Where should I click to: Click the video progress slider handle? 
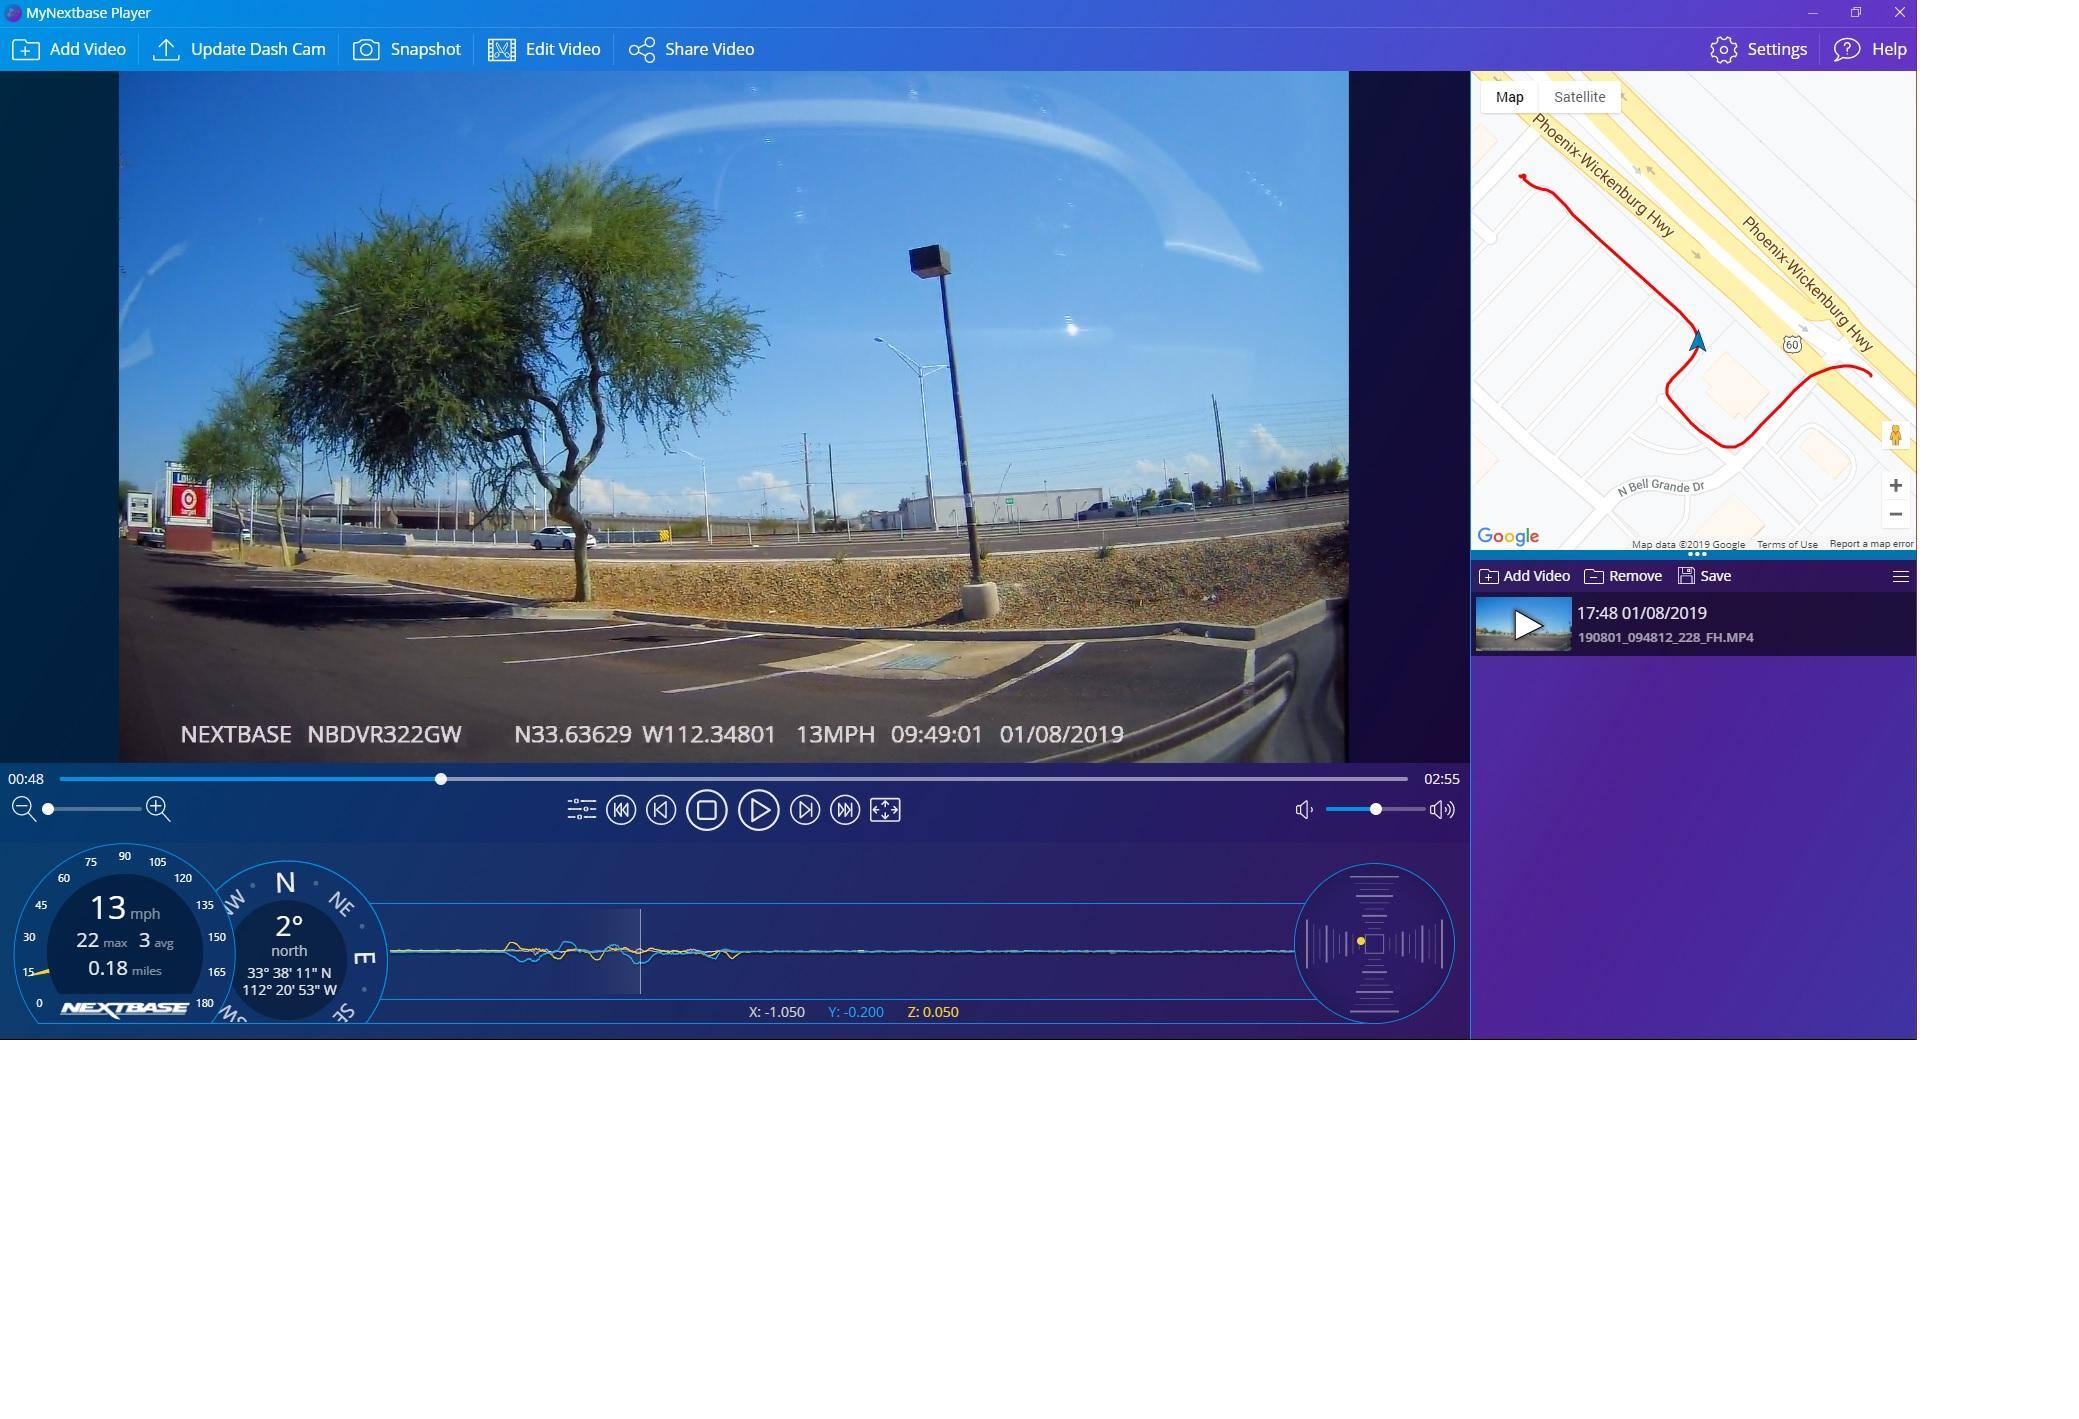pos(441,779)
